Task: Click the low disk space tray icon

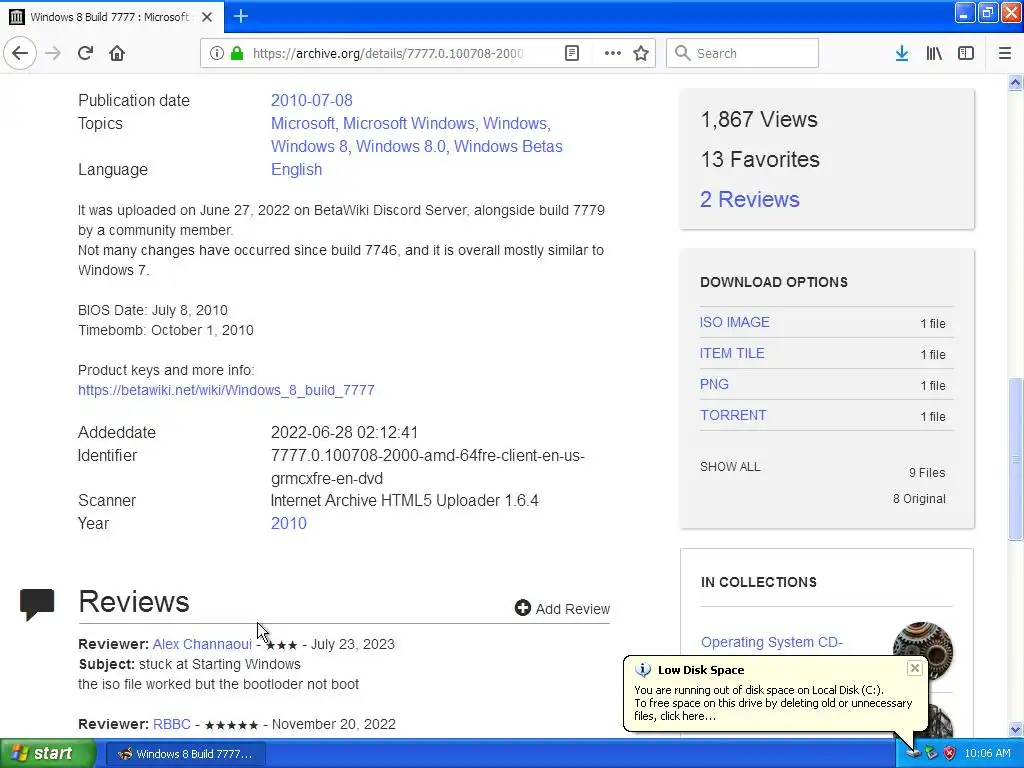Action: pyautogui.click(x=913, y=753)
